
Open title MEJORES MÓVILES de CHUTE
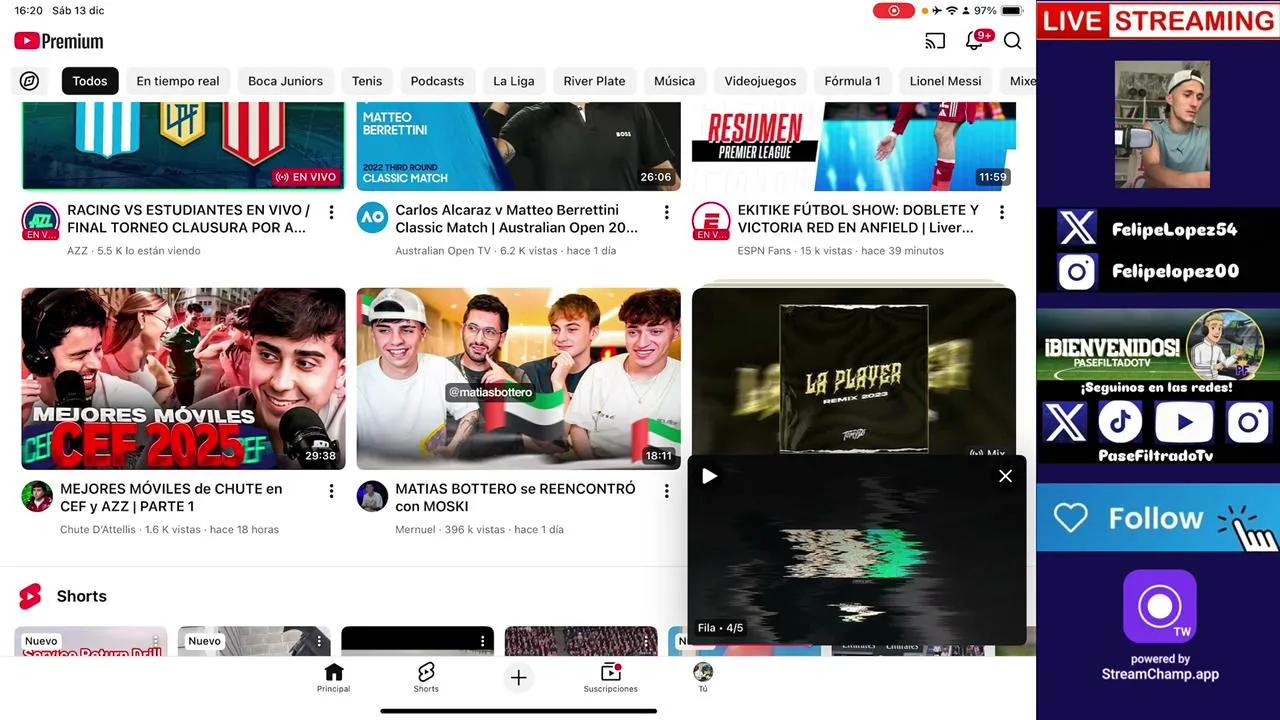171,497
